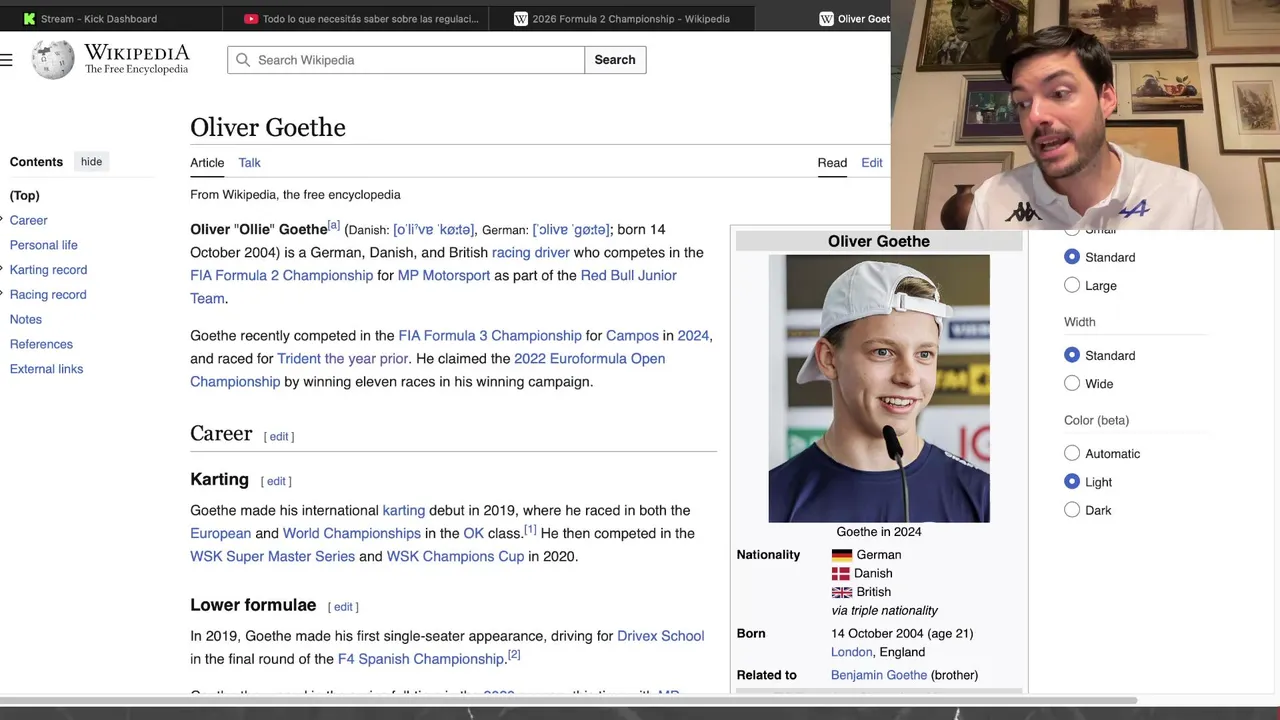Click the Search button
Image resolution: width=1280 pixels, height=720 pixels.
615,60
